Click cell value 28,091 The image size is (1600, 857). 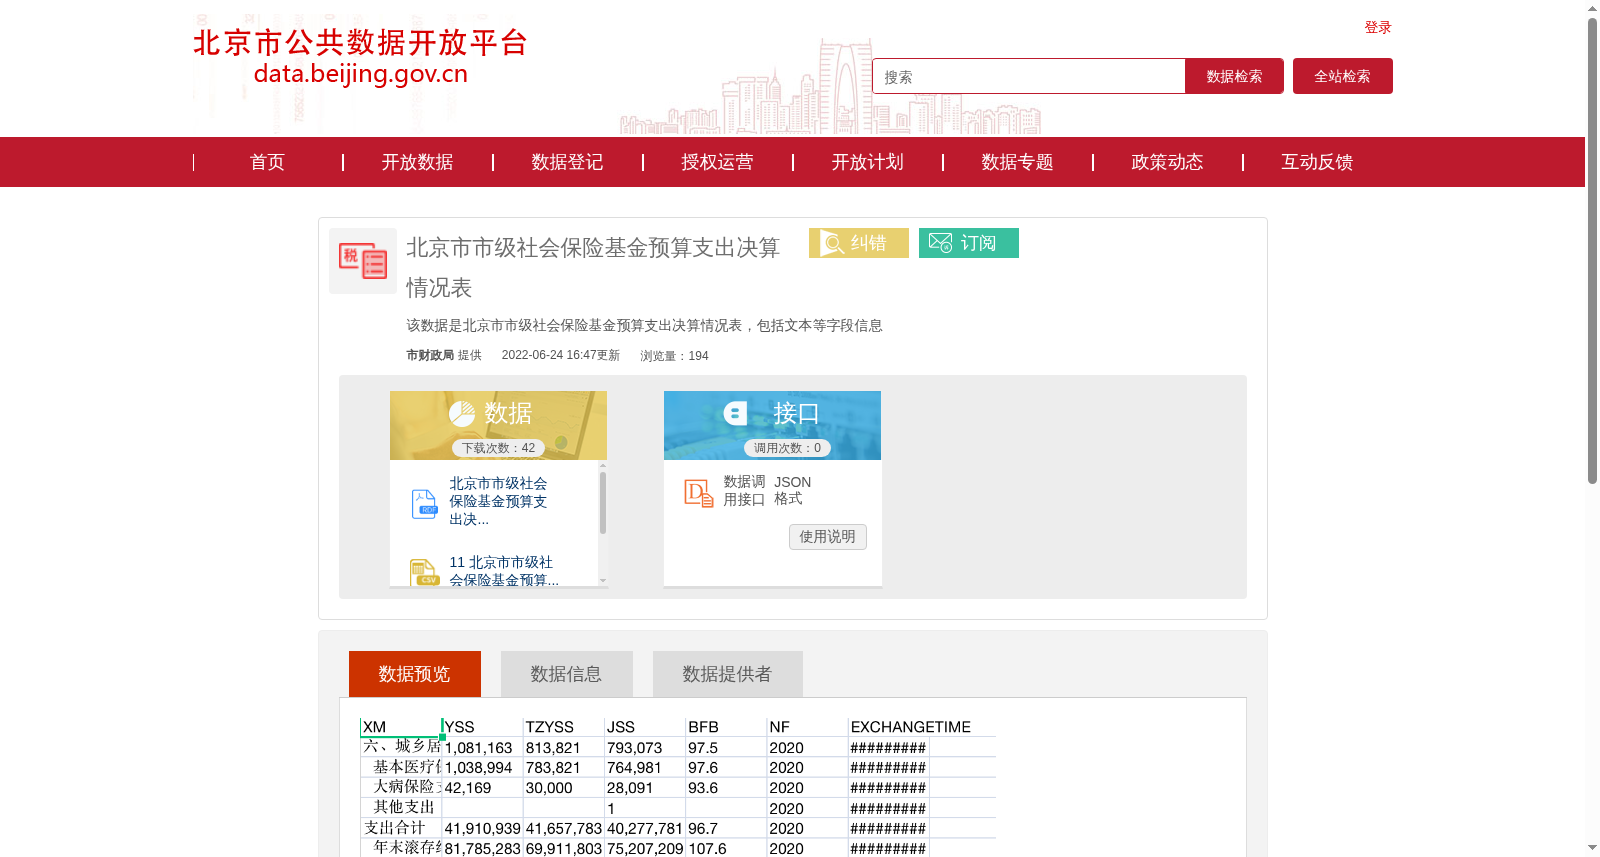630,788
